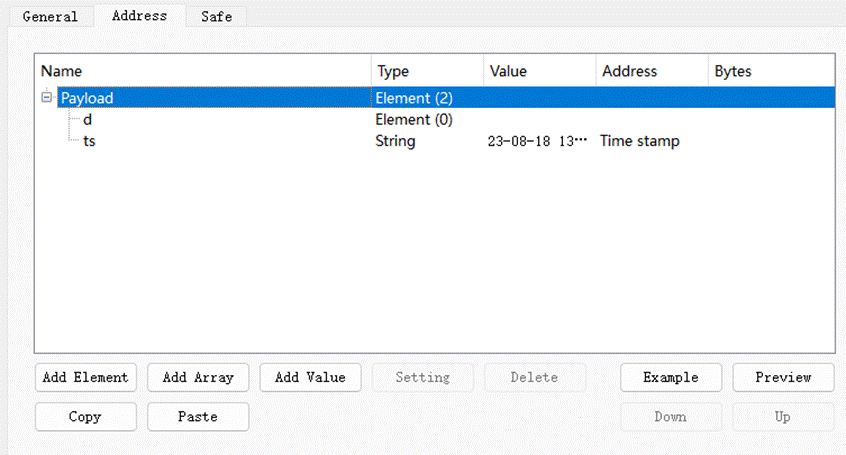Click the Add Element button
The image size is (846, 455).
[x=86, y=377]
